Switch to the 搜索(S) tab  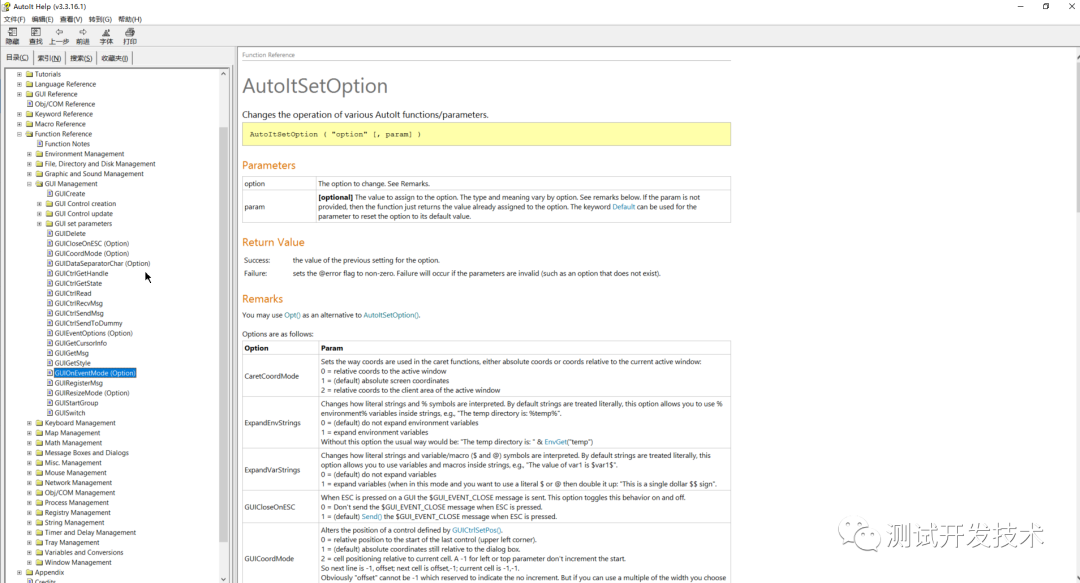click(x=81, y=58)
